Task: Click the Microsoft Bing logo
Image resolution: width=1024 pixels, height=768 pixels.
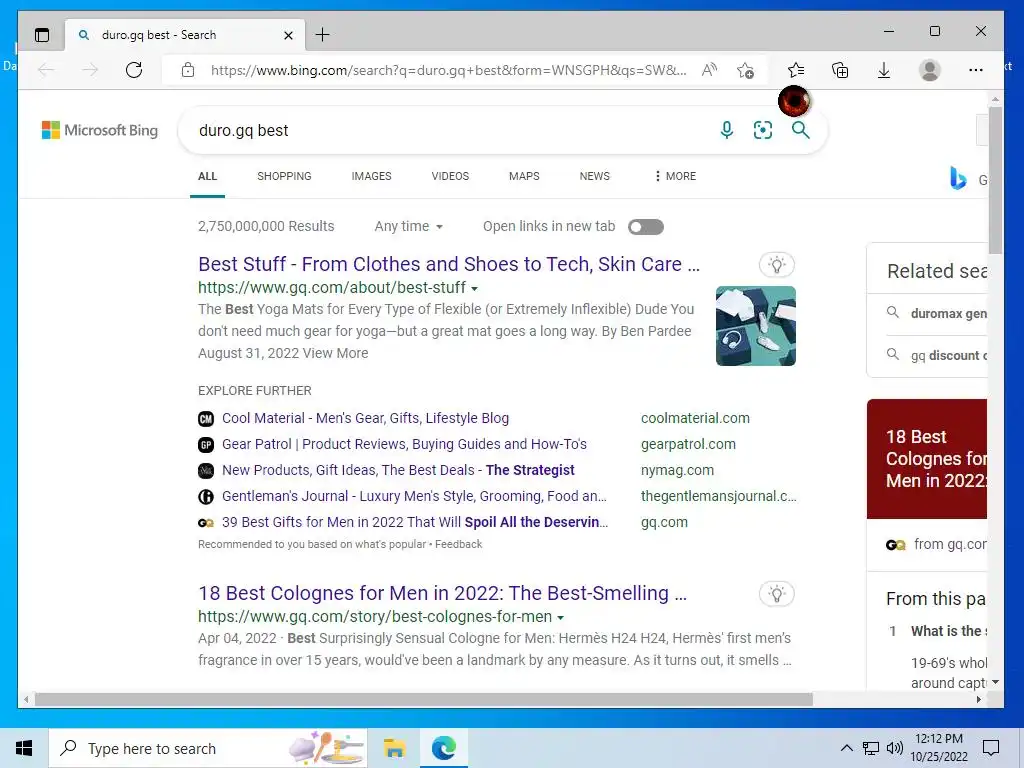Action: click(100, 130)
